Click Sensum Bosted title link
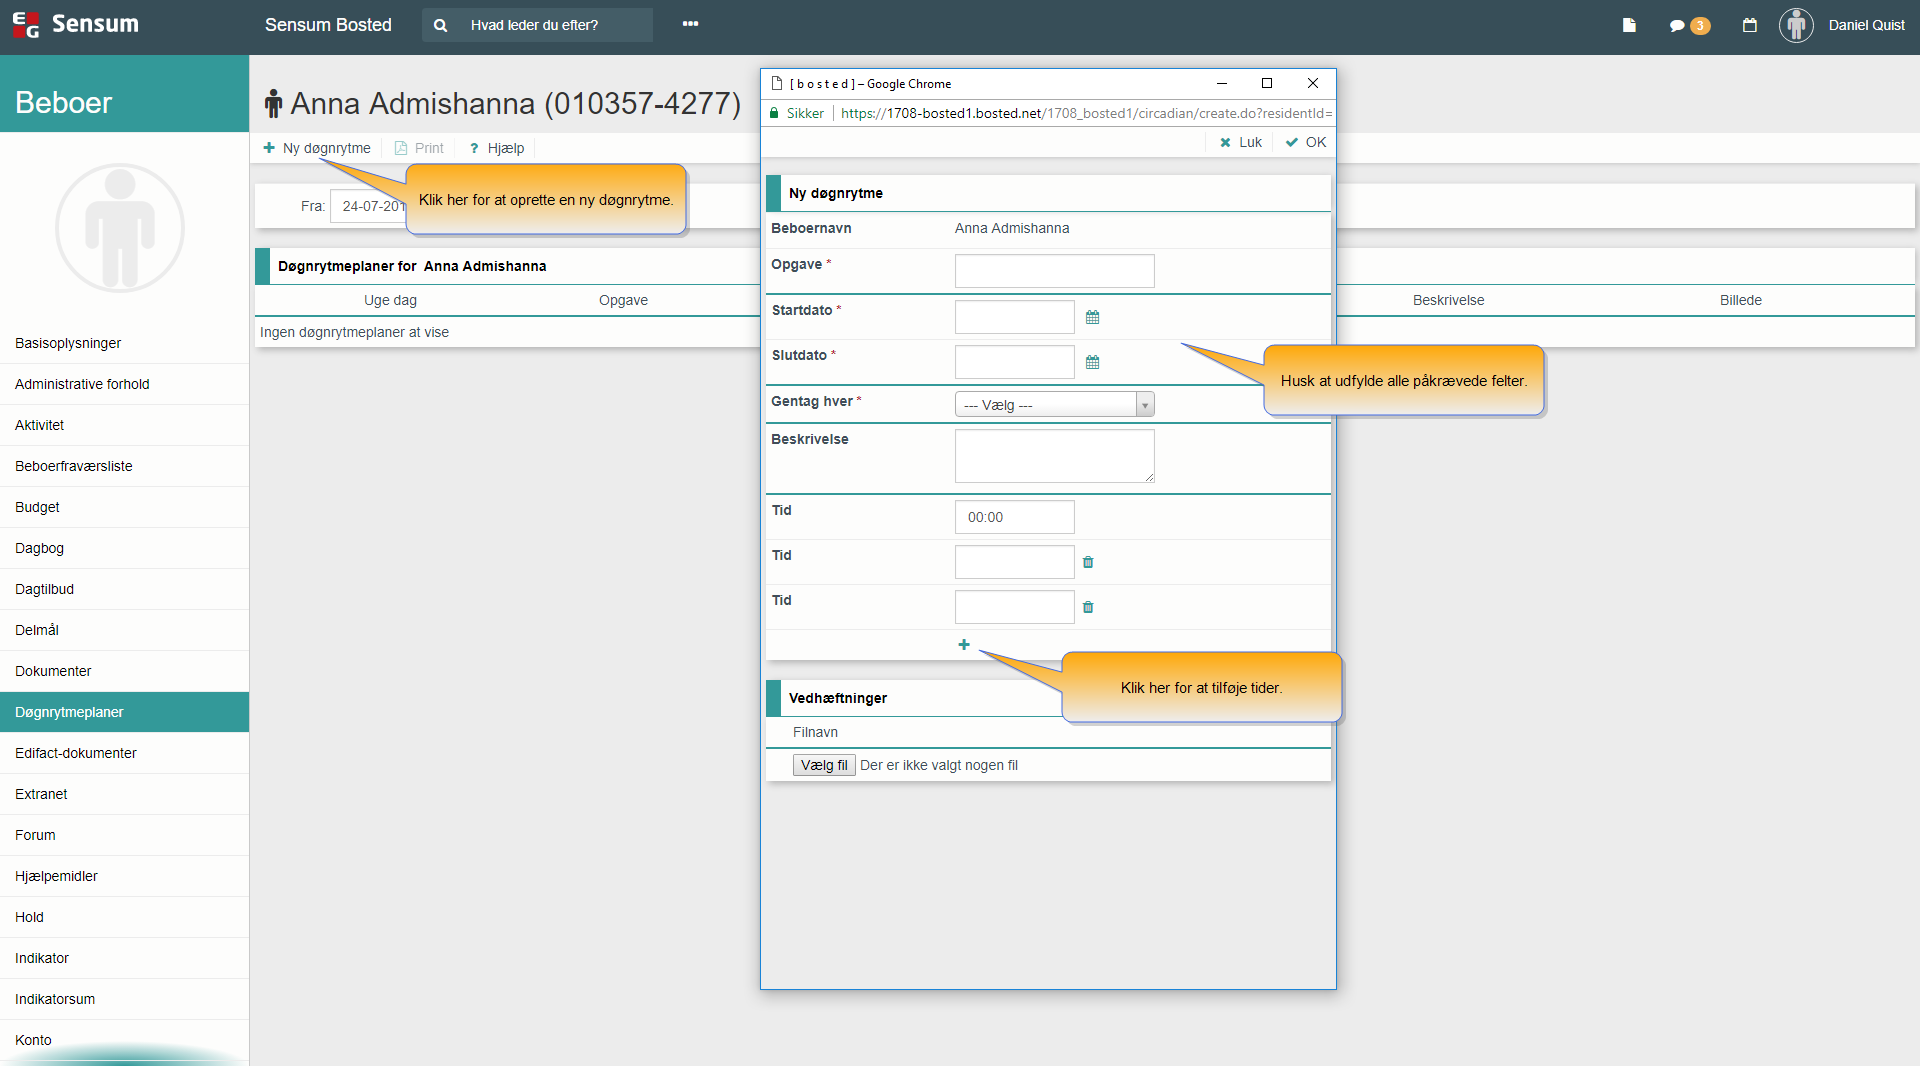 coord(328,25)
